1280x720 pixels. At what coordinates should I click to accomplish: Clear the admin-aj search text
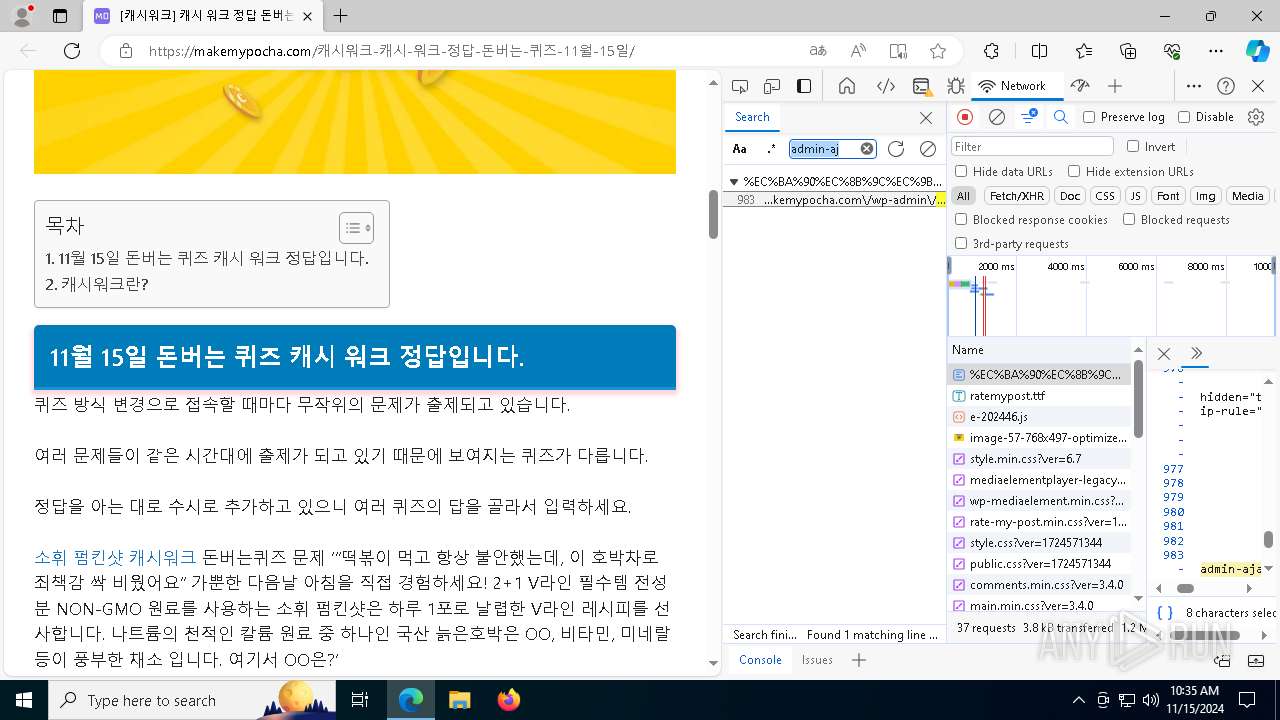coord(867,149)
